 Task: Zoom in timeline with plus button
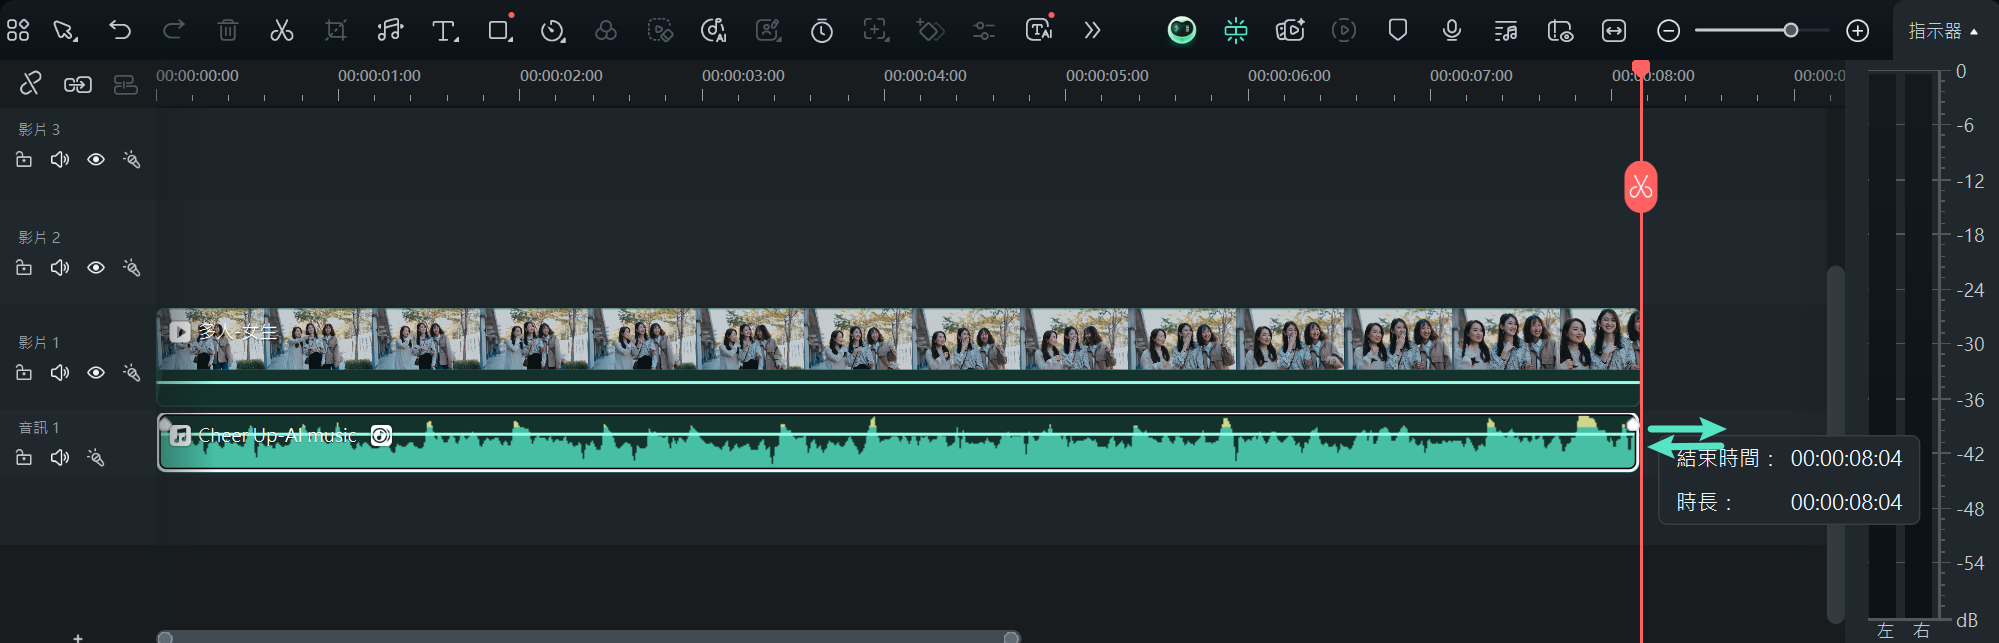tap(1857, 31)
